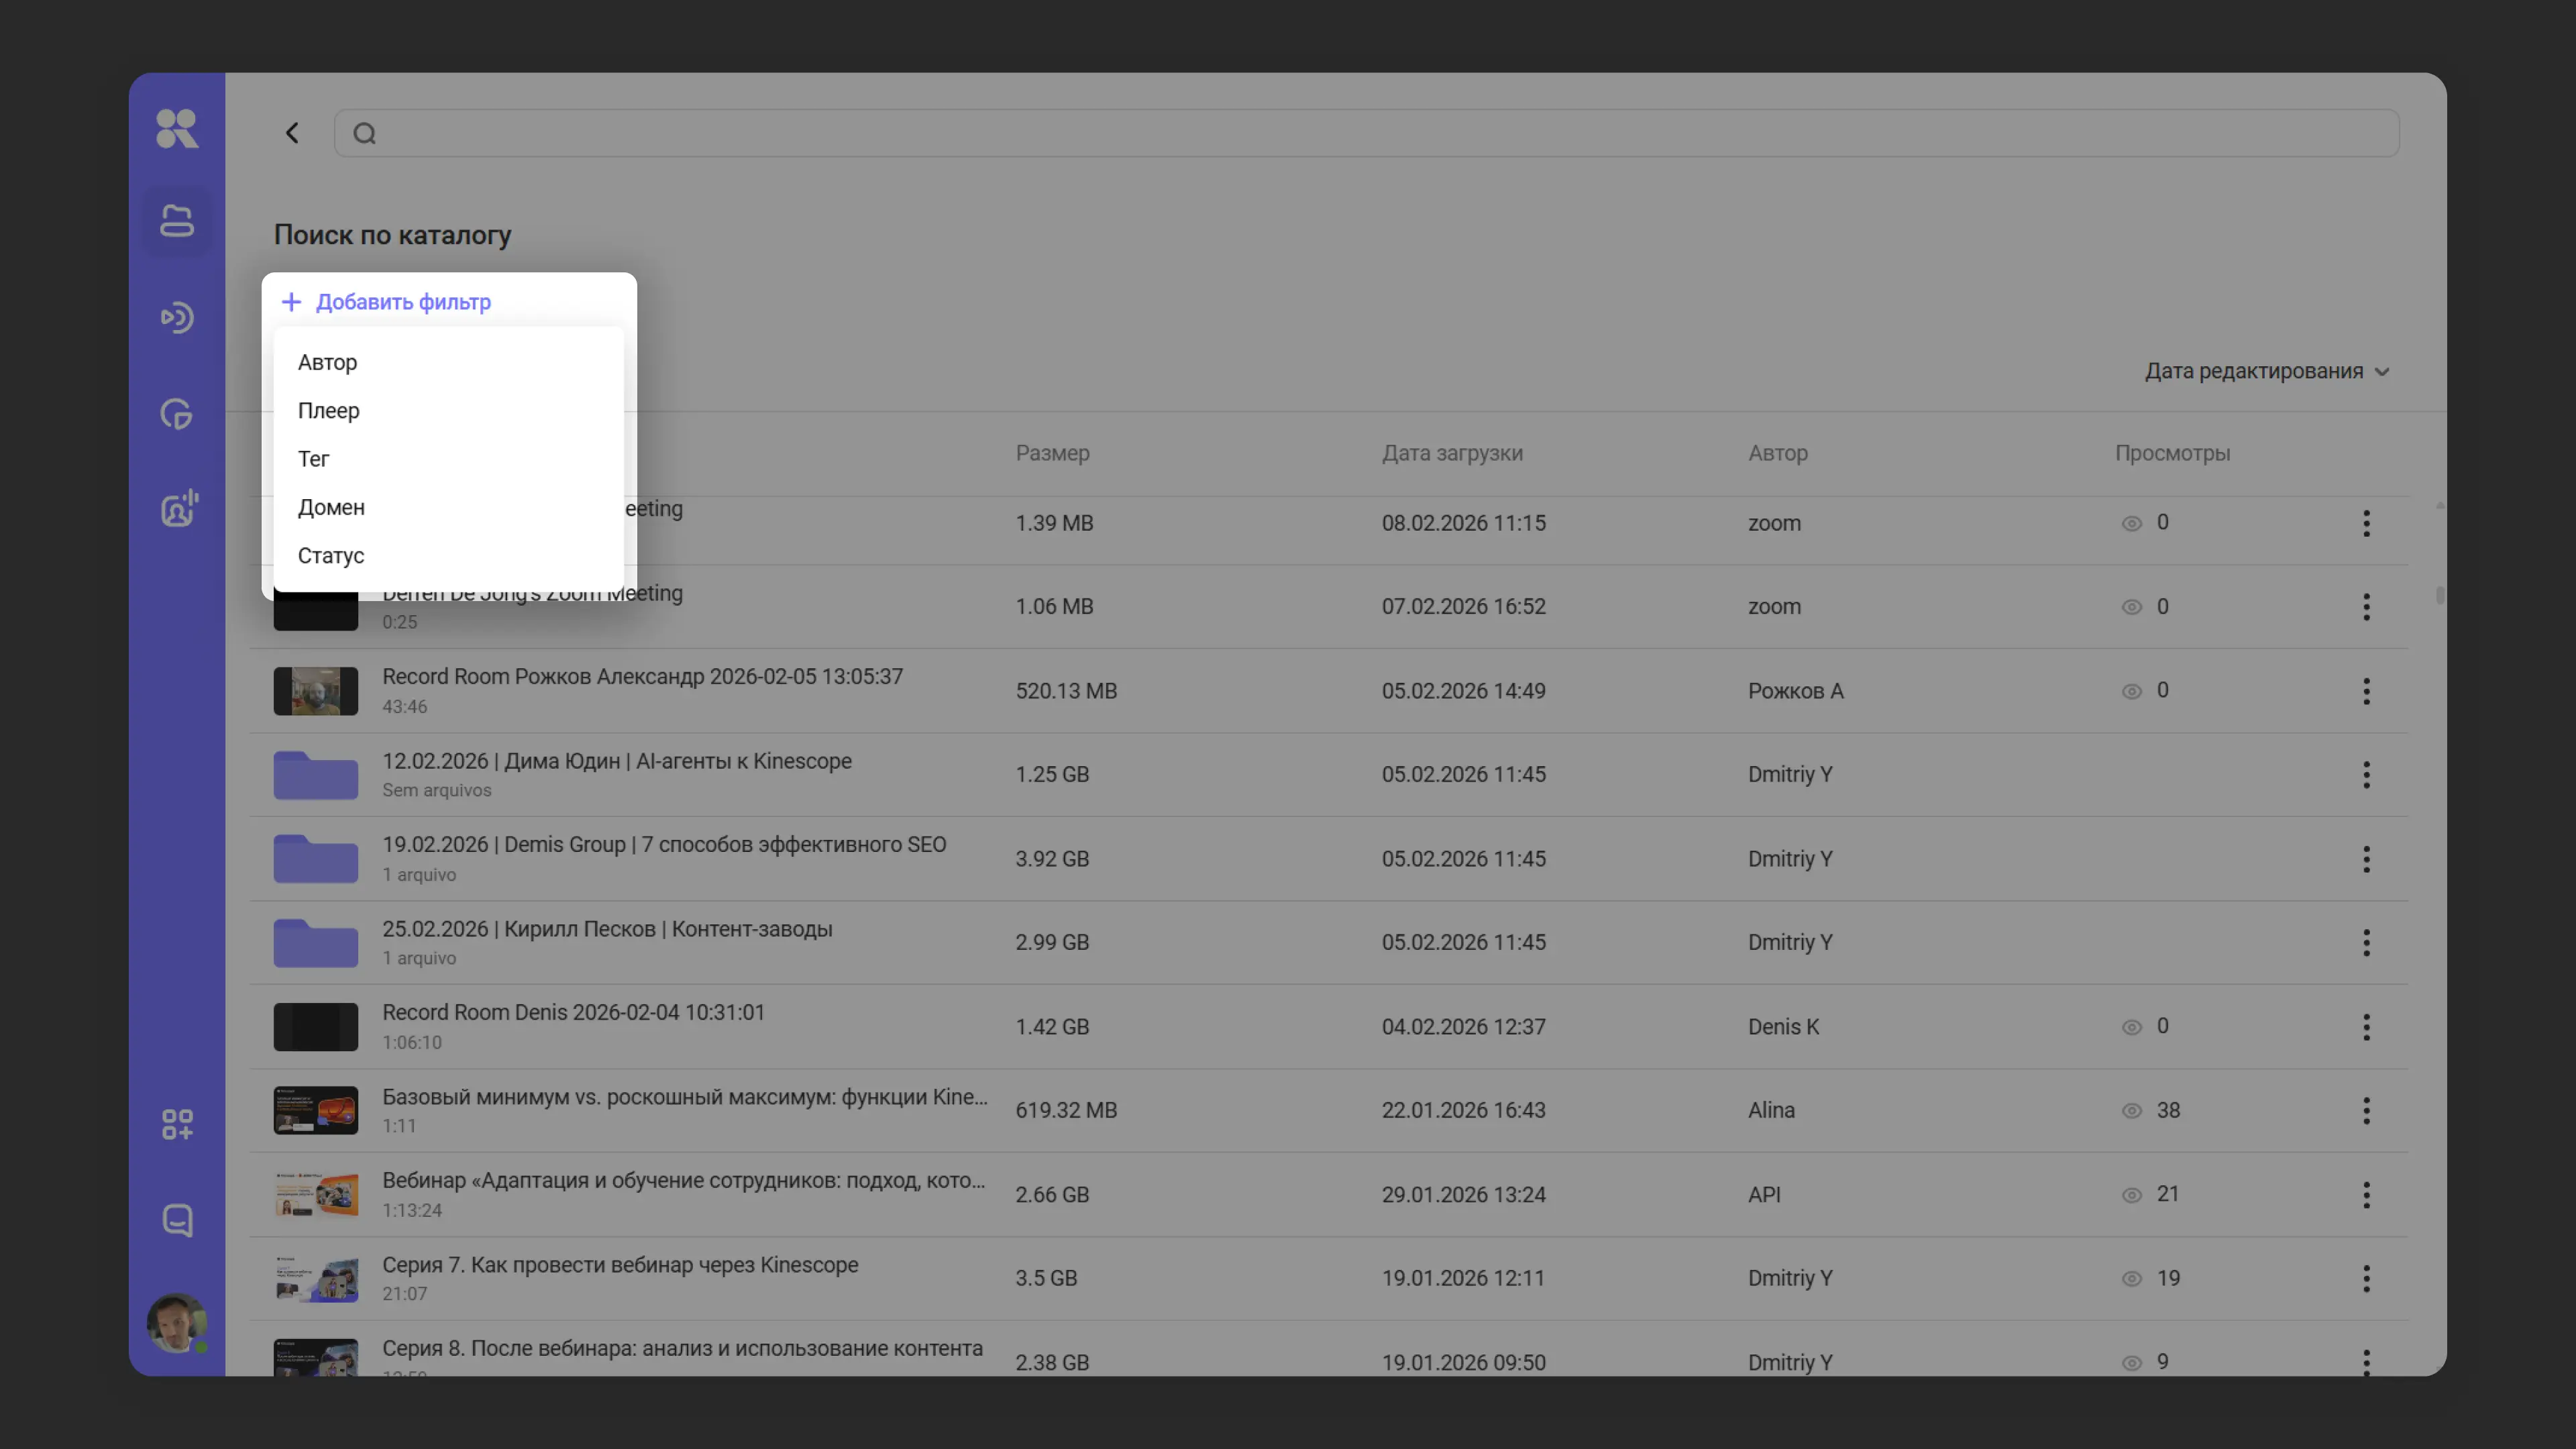Click the back arrow beside search
The height and width of the screenshot is (1449, 2576).
tap(292, 133)
